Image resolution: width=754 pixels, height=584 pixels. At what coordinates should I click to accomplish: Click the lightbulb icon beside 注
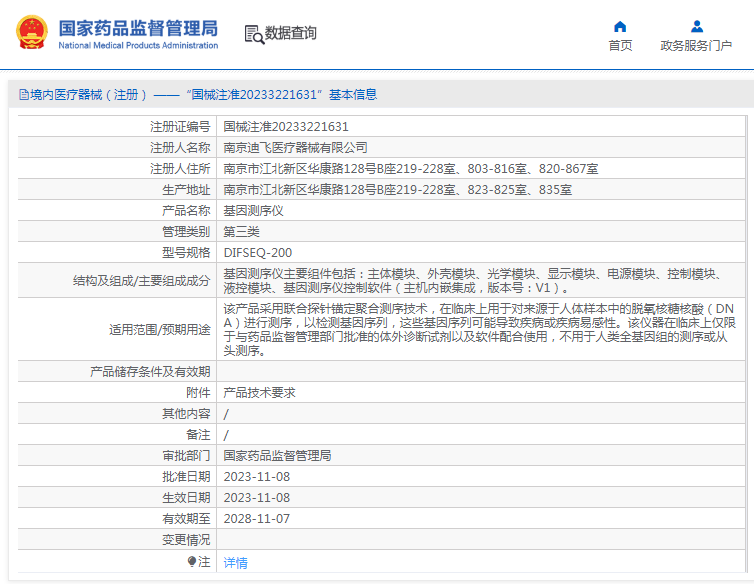click(x=192, y=561)
